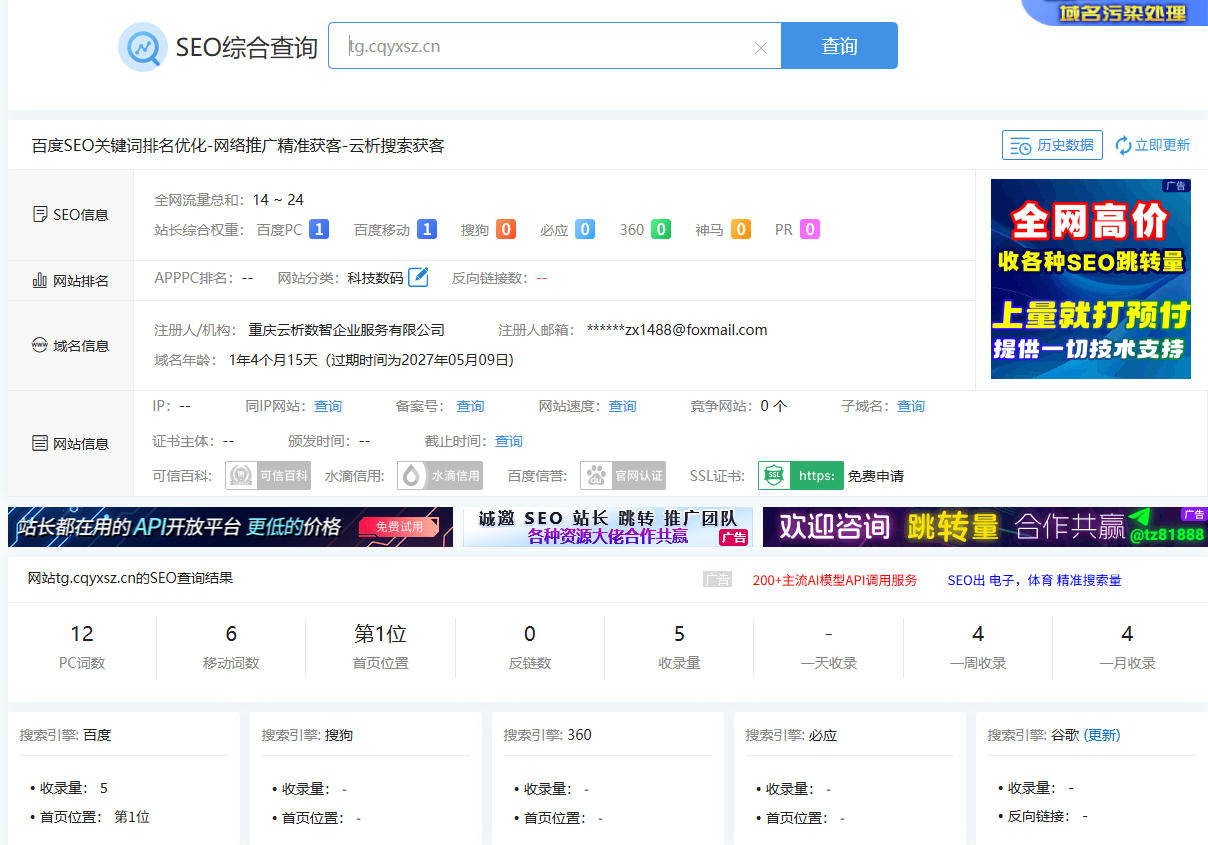This screenshot has width=1208, height=845.
Task: Click the 水滴信用 badge icon
Action: click(x=440, y=475)
